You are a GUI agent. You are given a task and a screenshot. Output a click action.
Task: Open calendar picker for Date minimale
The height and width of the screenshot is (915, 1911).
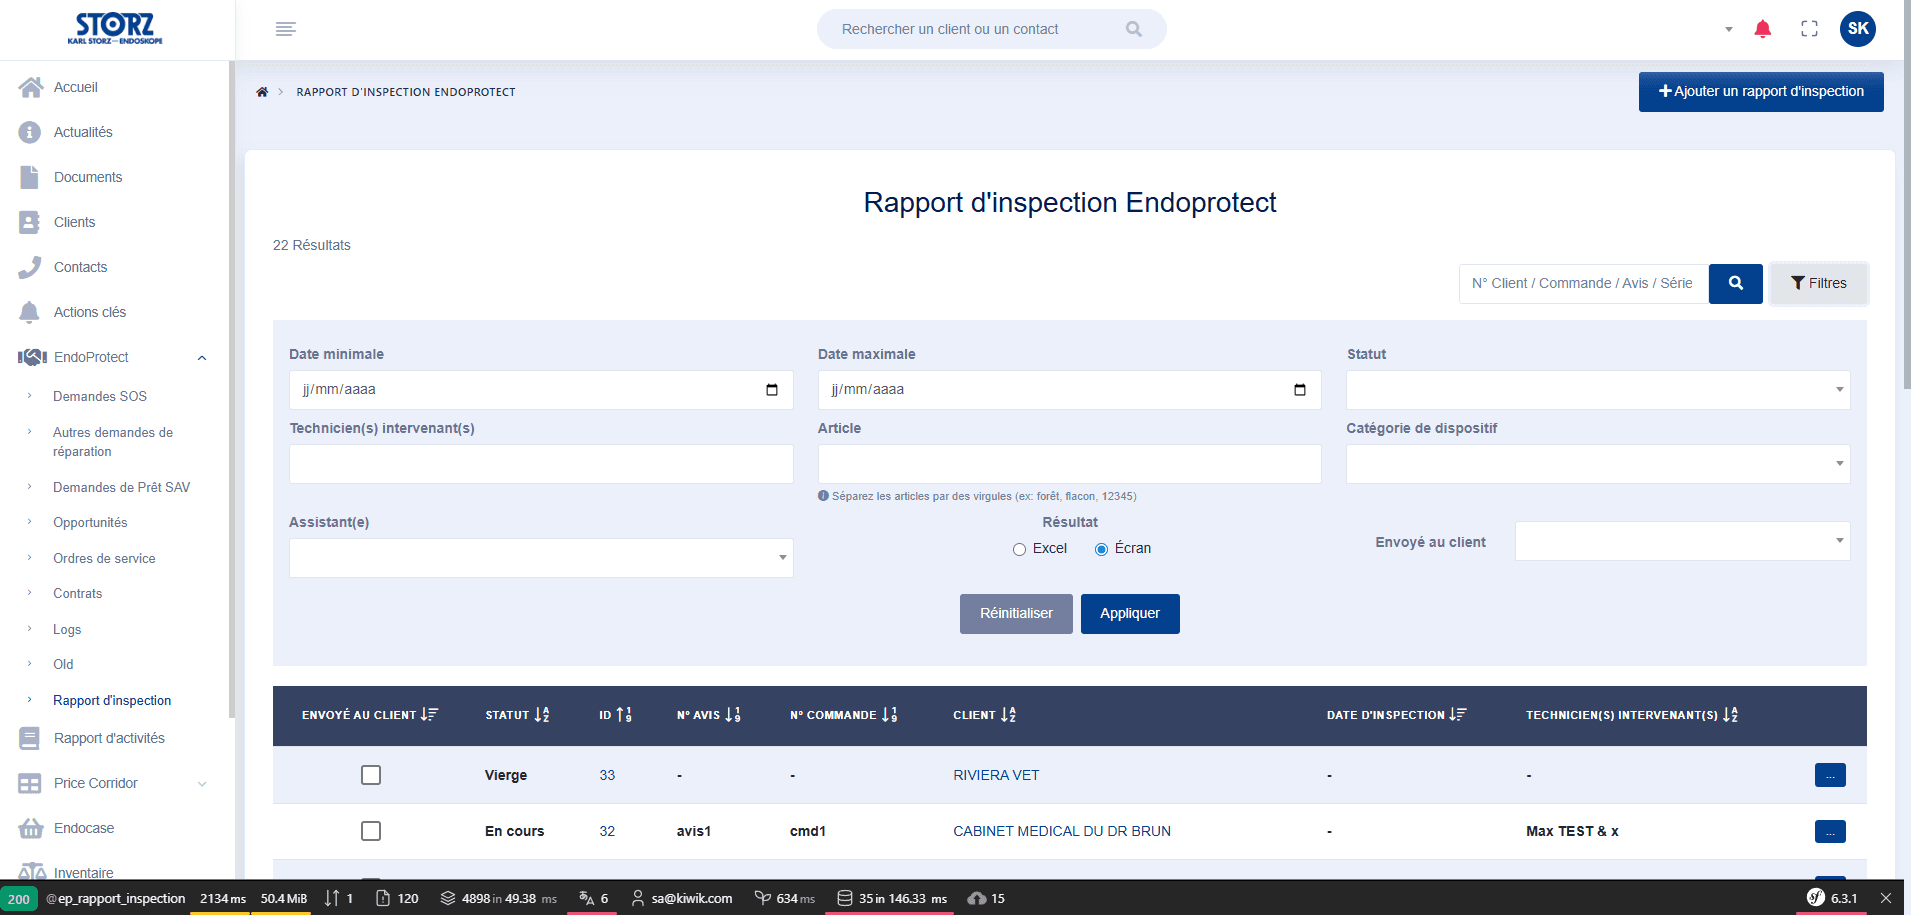click(772, 390)
